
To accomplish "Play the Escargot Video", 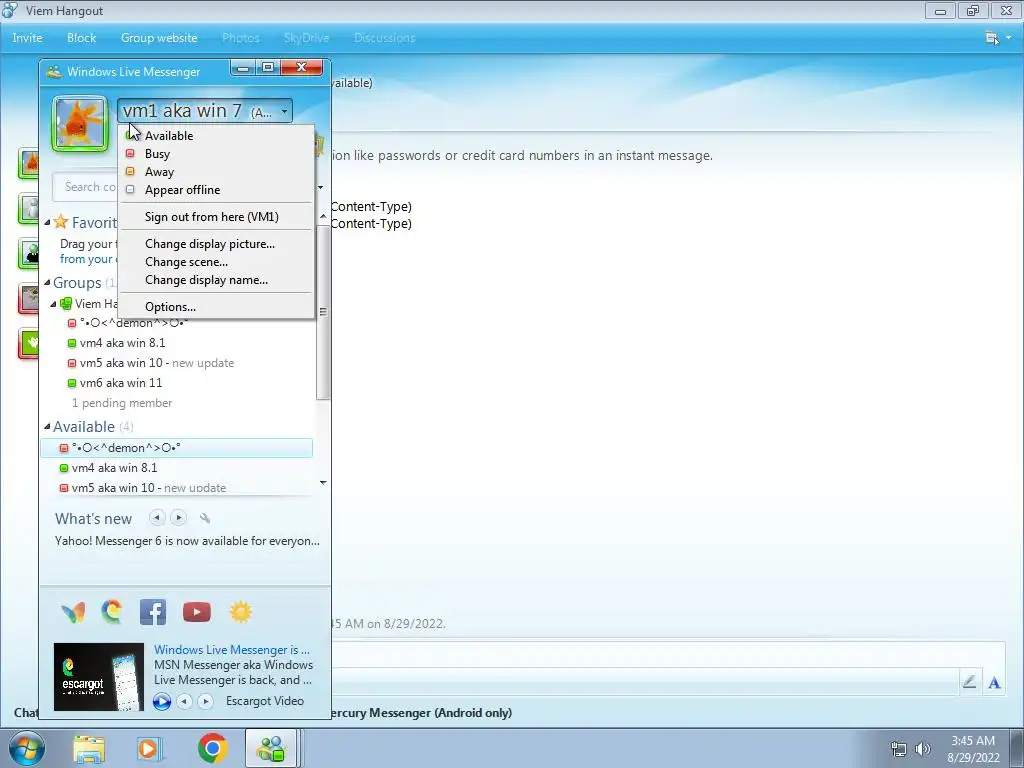I will pos(162,701).
